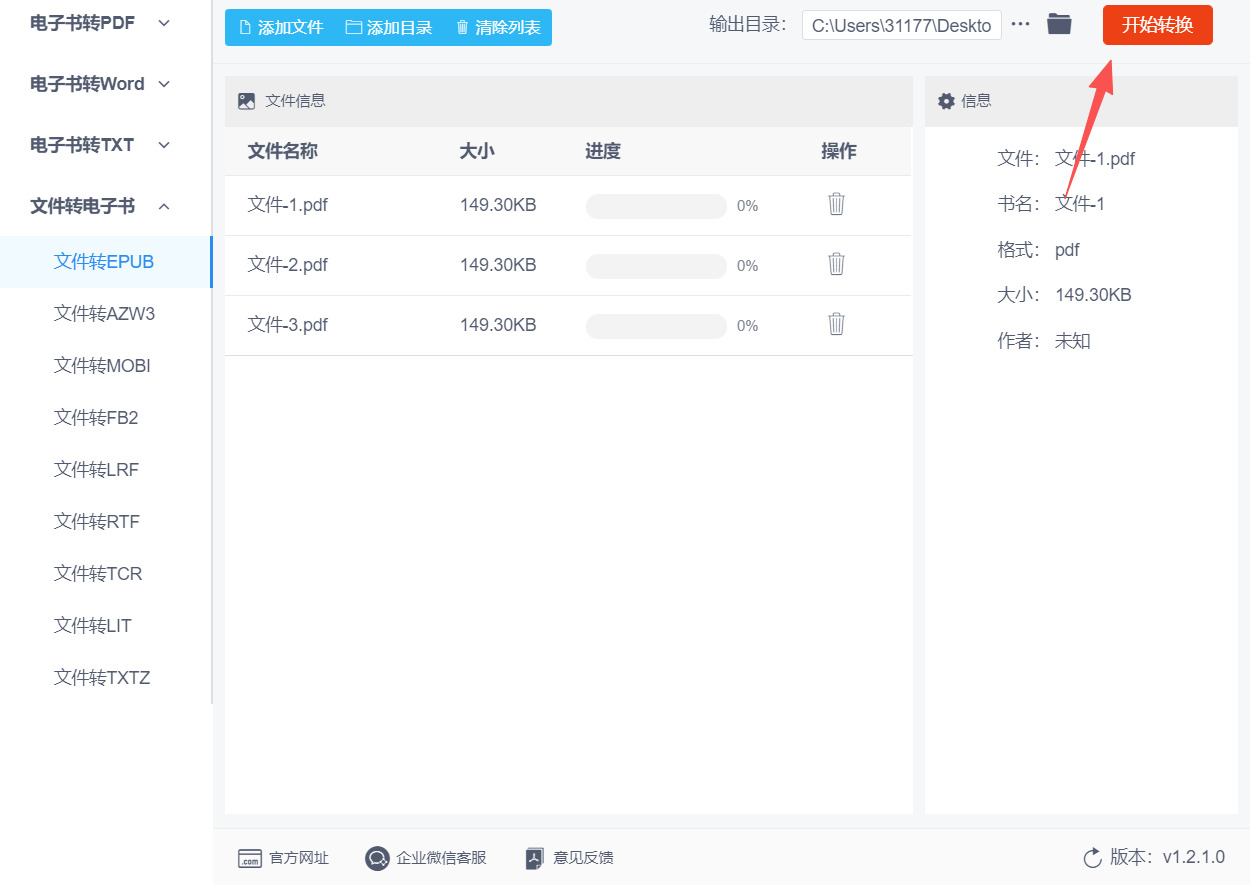Expand the 电子书转PDF section

(100, 23)
